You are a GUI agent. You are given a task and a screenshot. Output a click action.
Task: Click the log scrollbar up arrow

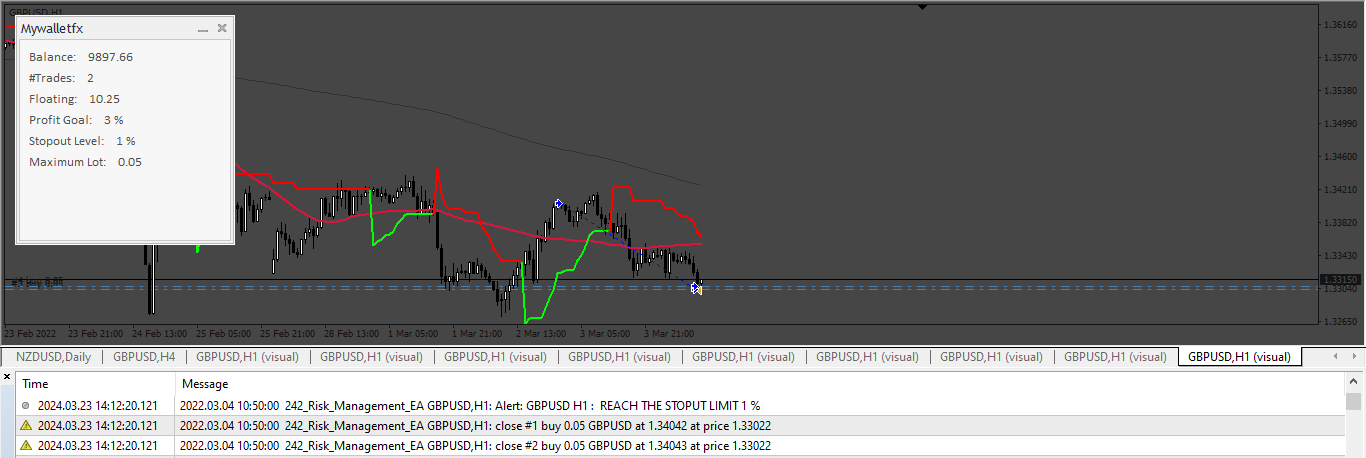[1354, 383]
